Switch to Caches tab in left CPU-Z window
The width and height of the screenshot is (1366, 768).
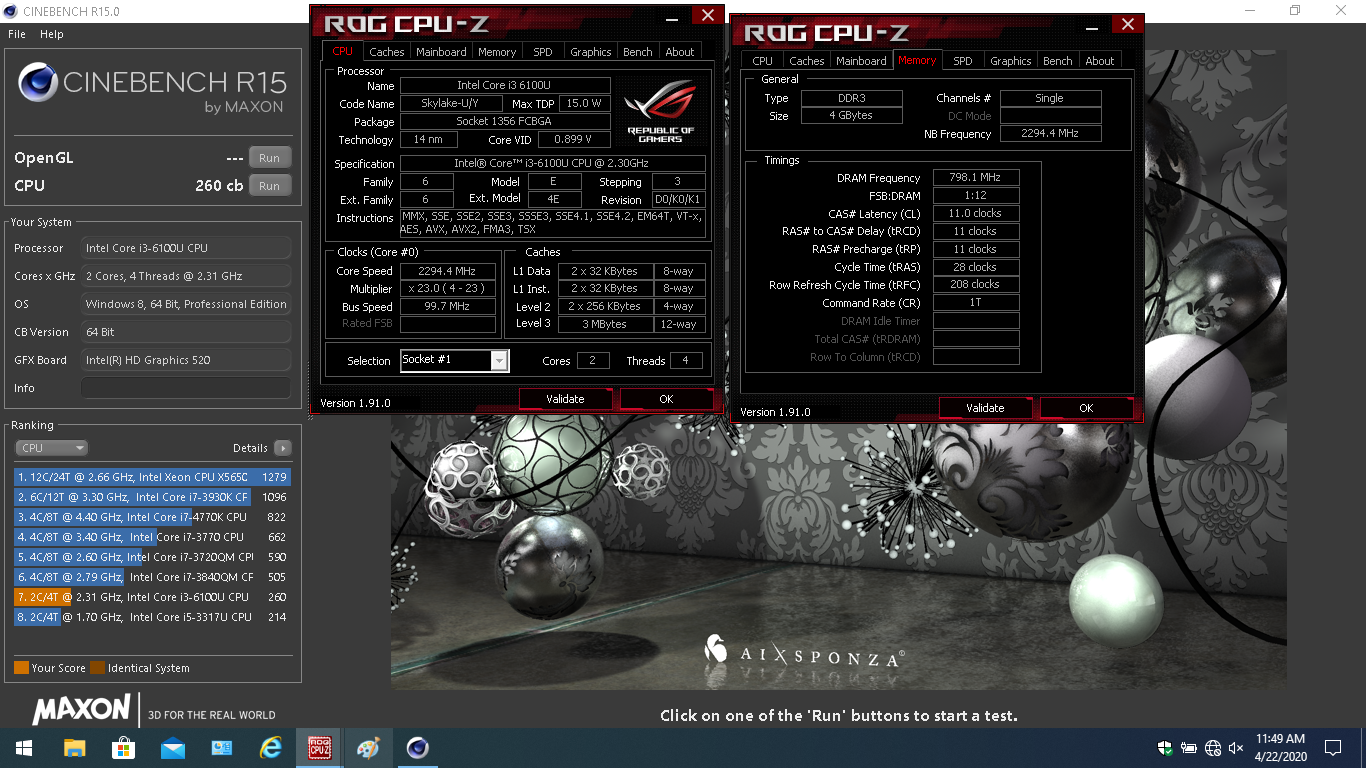point(387,52)
